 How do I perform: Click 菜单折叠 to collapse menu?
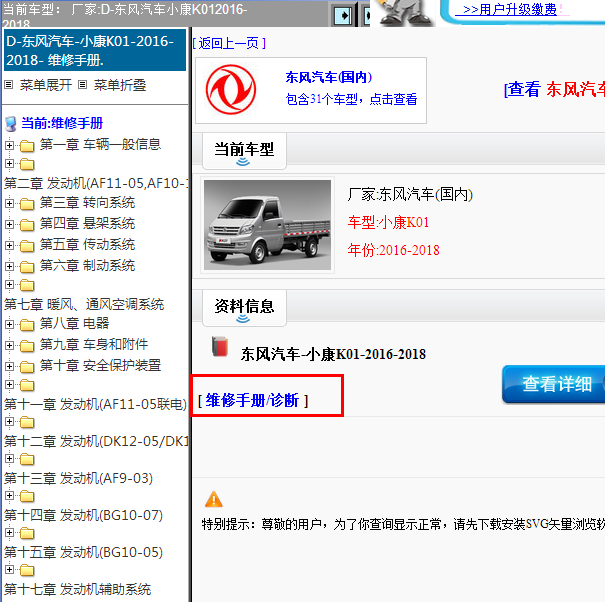click(x=120, y=85)
